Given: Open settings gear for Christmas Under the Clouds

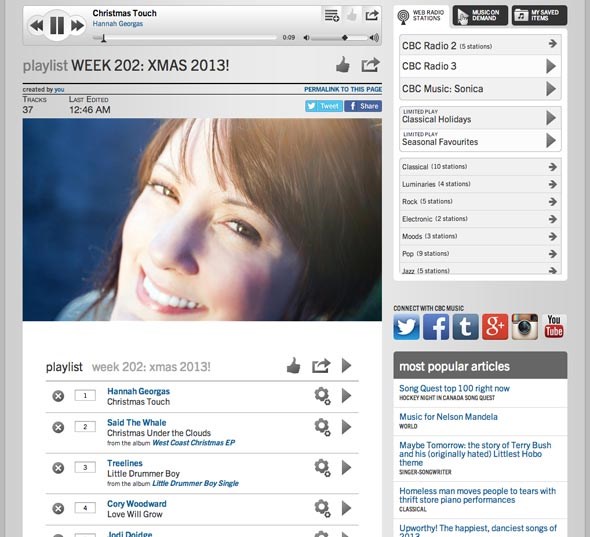Looking at the screenshot, I should pyautogui.click(x=322, y=427).
